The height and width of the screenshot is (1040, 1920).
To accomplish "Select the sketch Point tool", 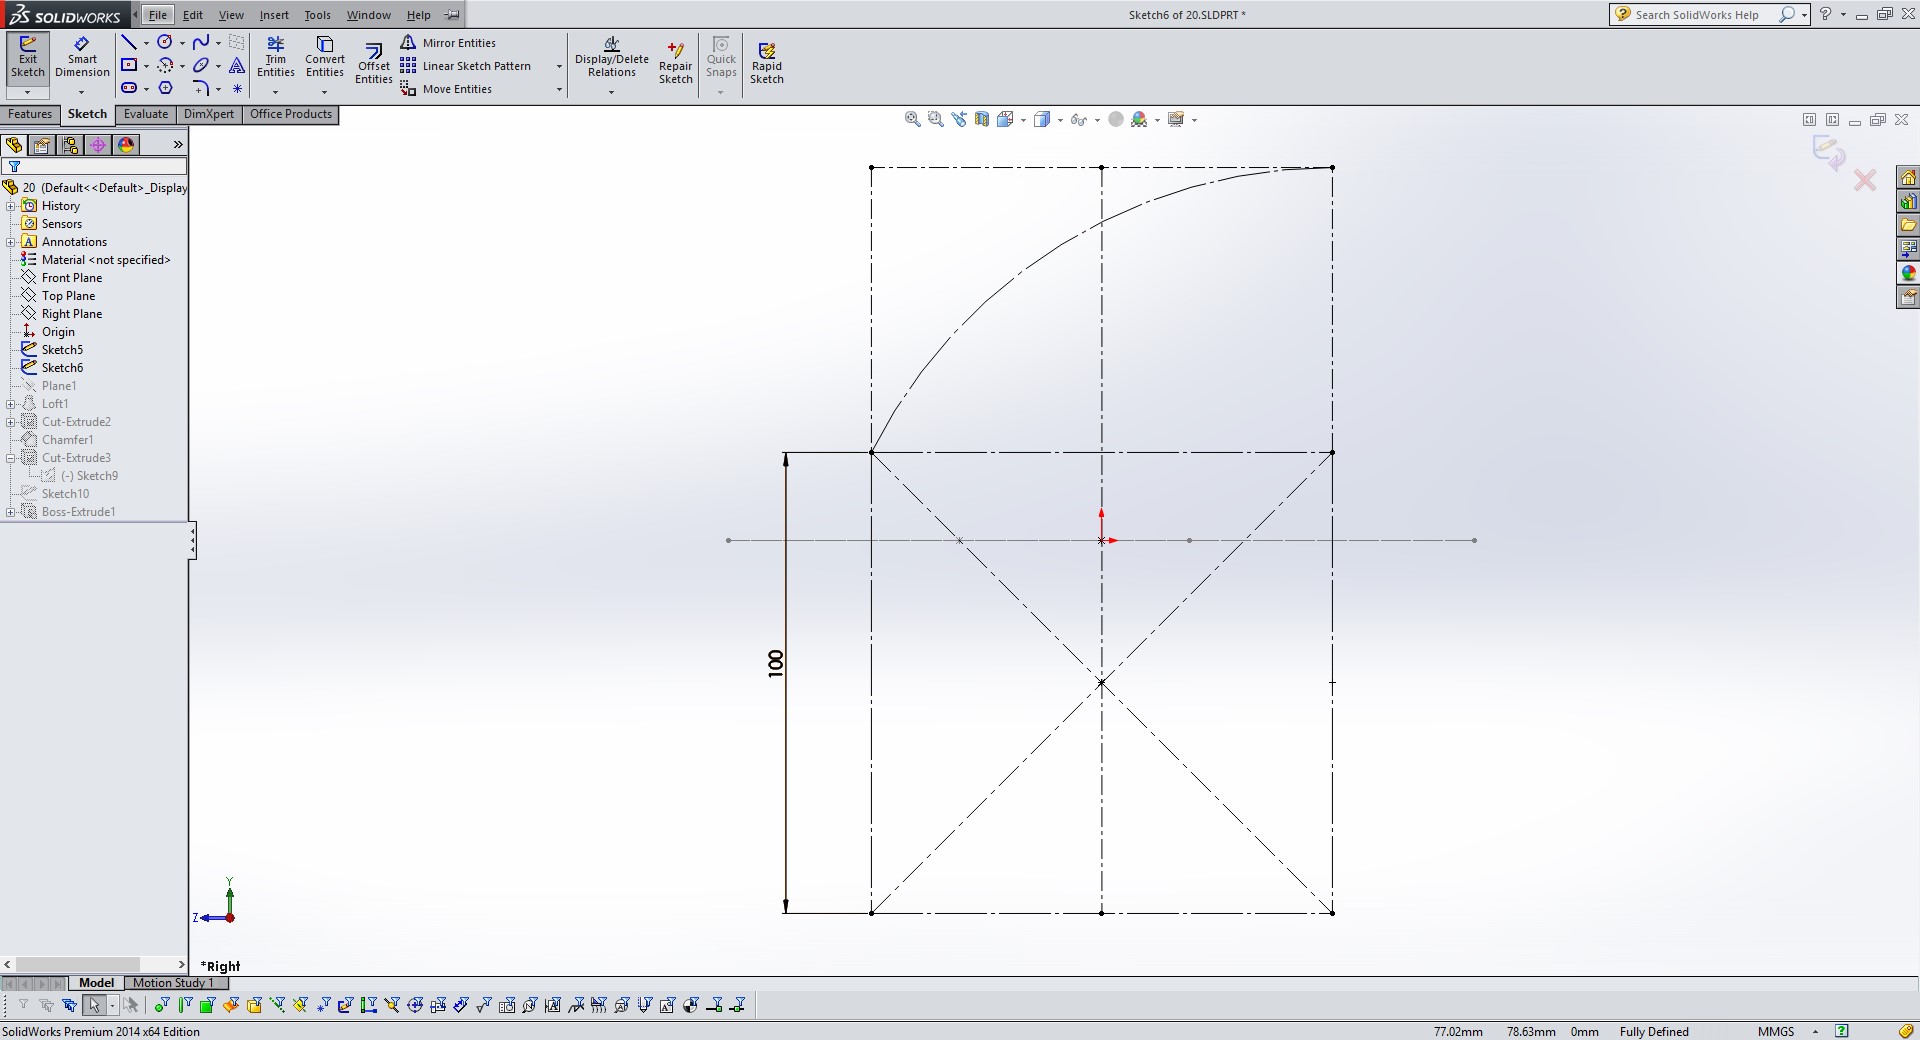I will [x=237, y=88].
